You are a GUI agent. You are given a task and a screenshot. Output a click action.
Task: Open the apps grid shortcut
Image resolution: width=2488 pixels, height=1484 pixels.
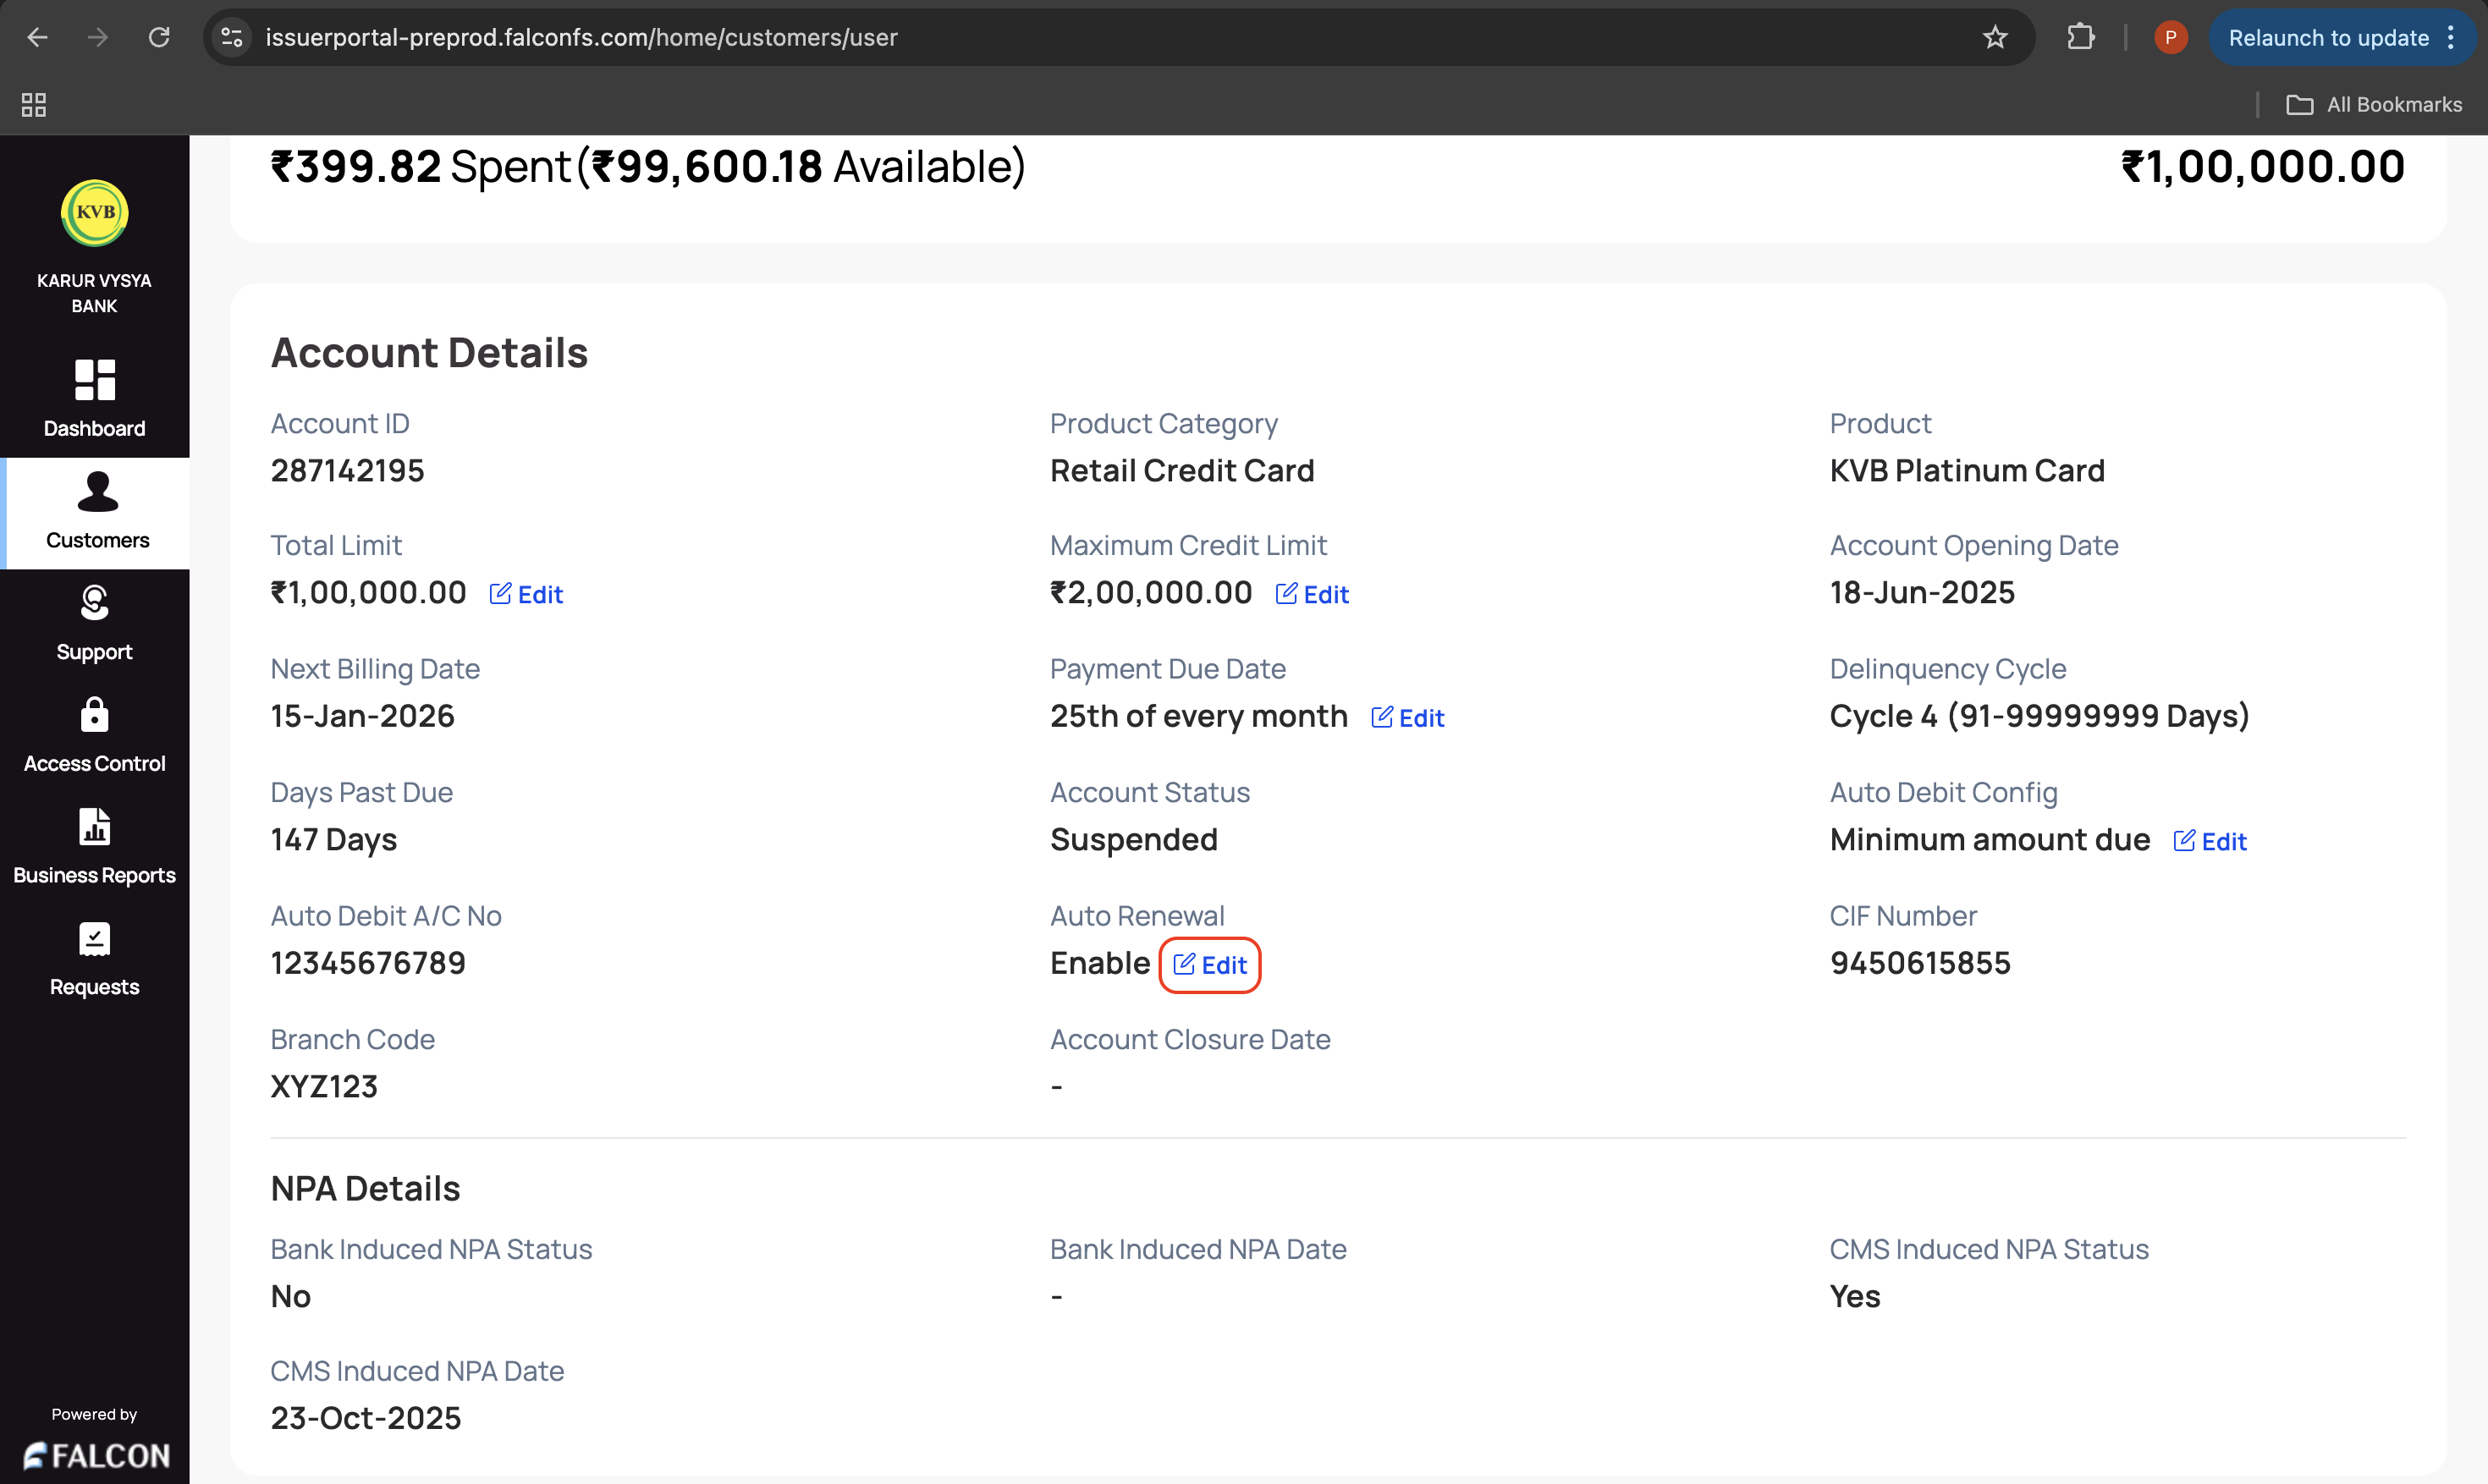click(34, 105)
